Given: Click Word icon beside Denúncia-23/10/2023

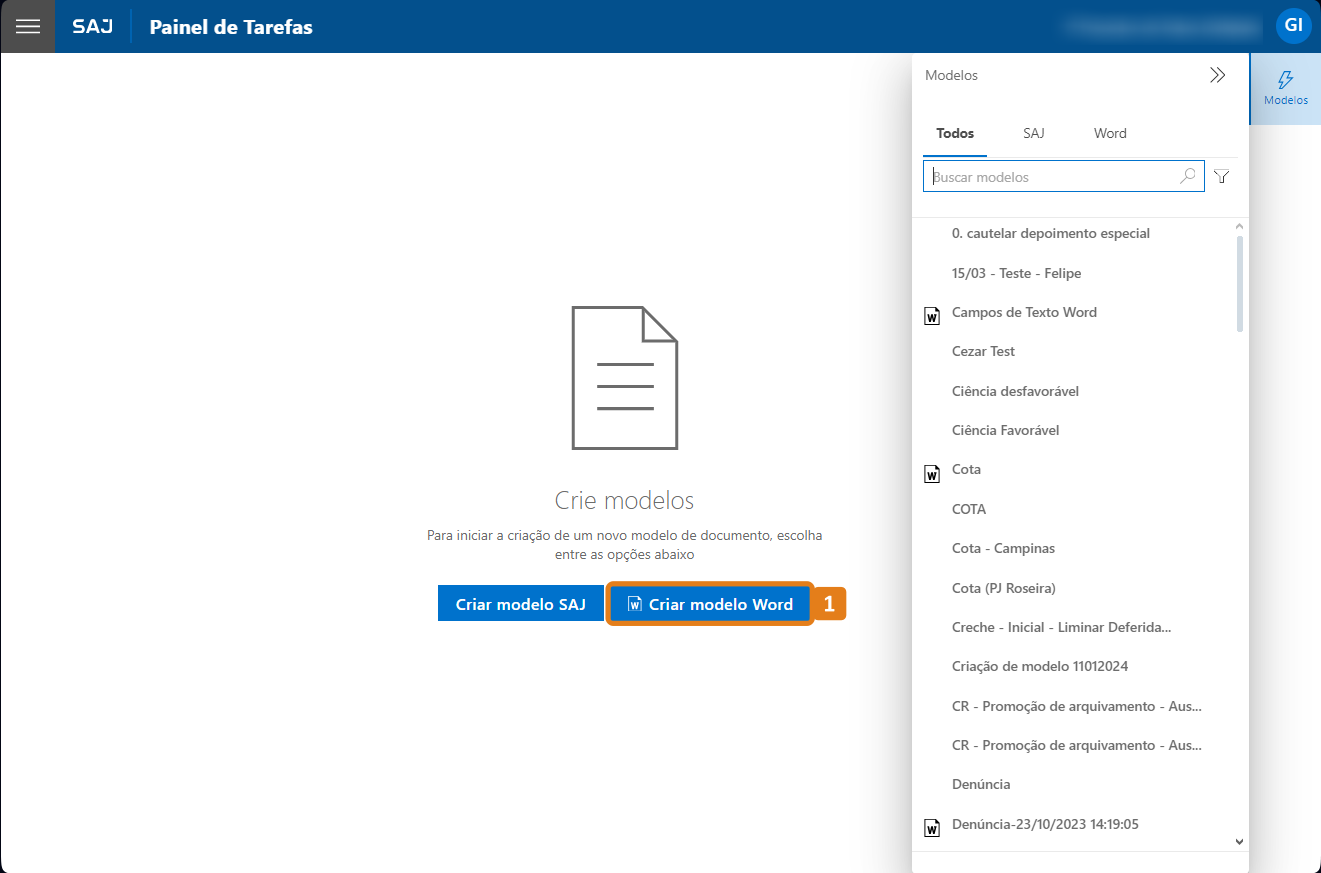Looking at the screenshot, I should tap(932, 828).
